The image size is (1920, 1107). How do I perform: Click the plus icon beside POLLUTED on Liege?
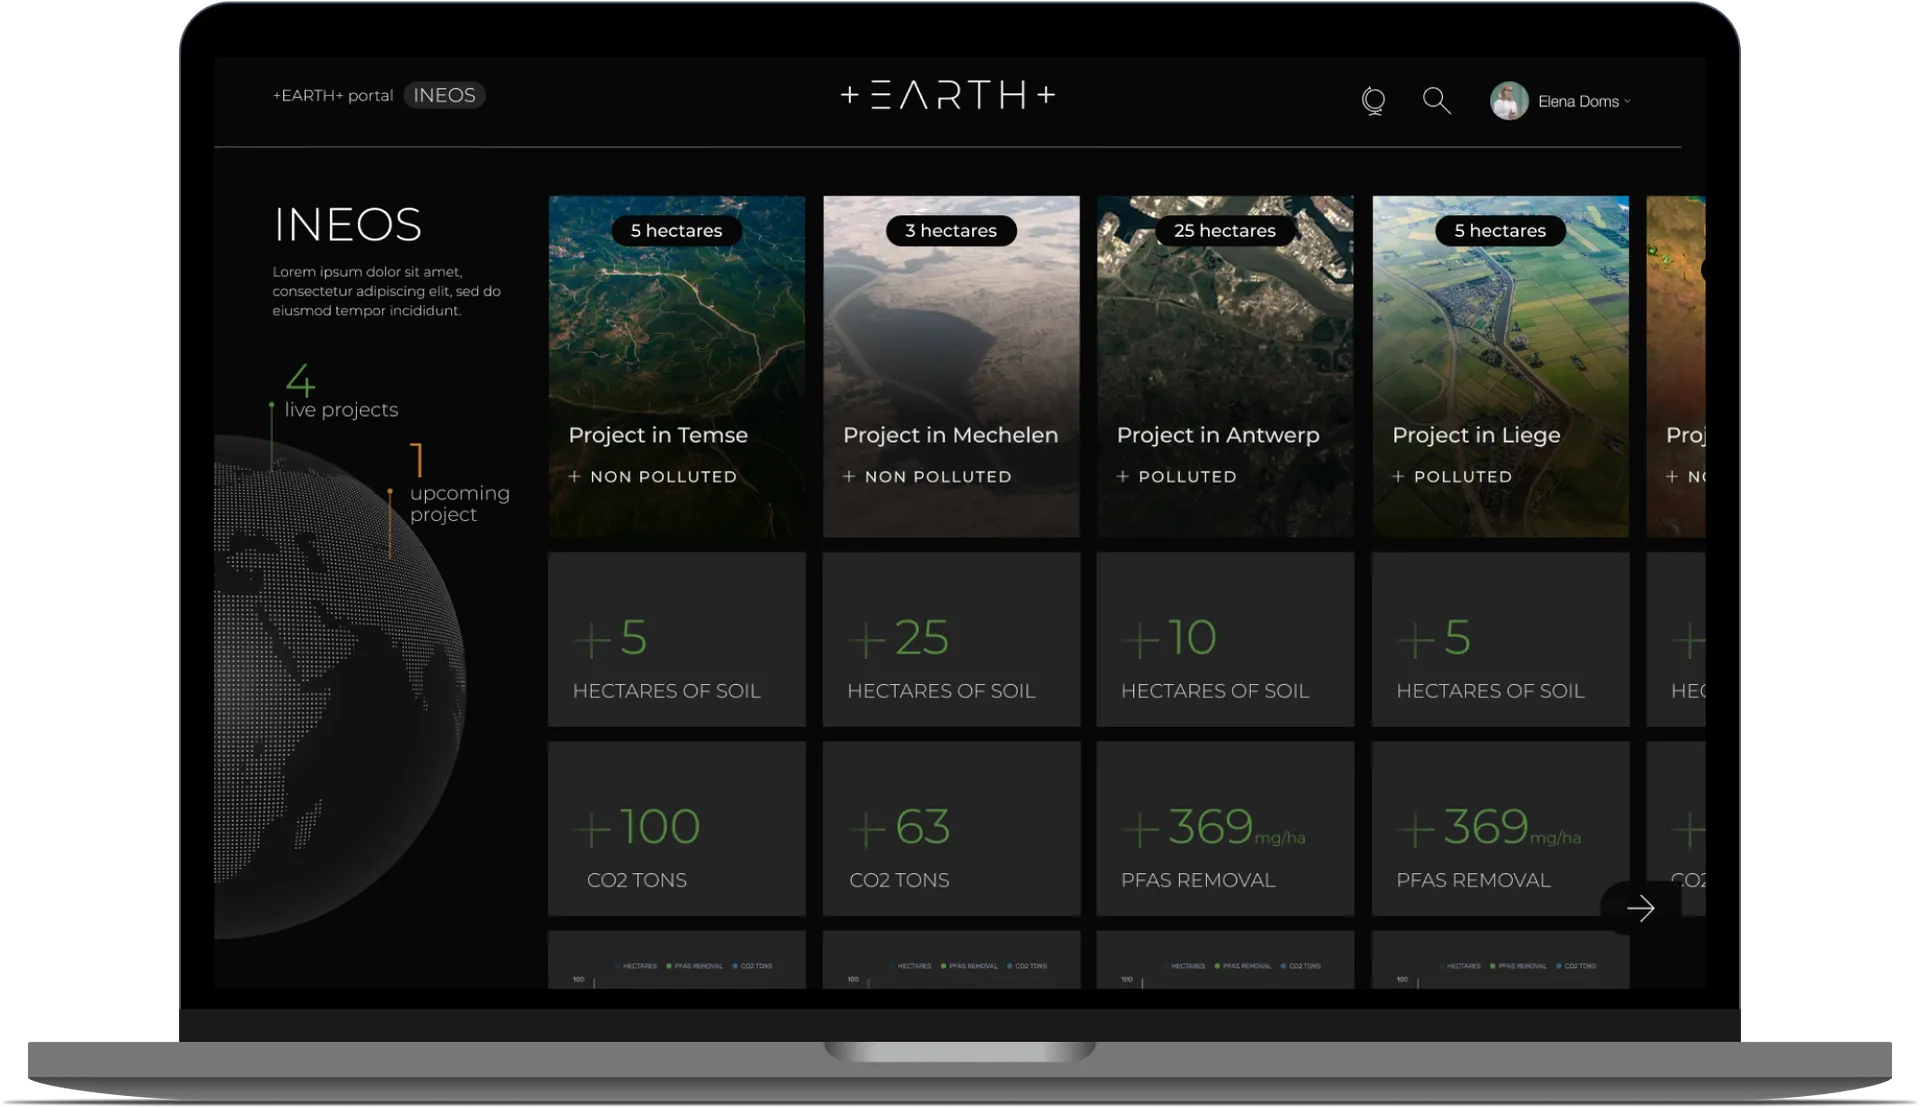[1398, 476]
